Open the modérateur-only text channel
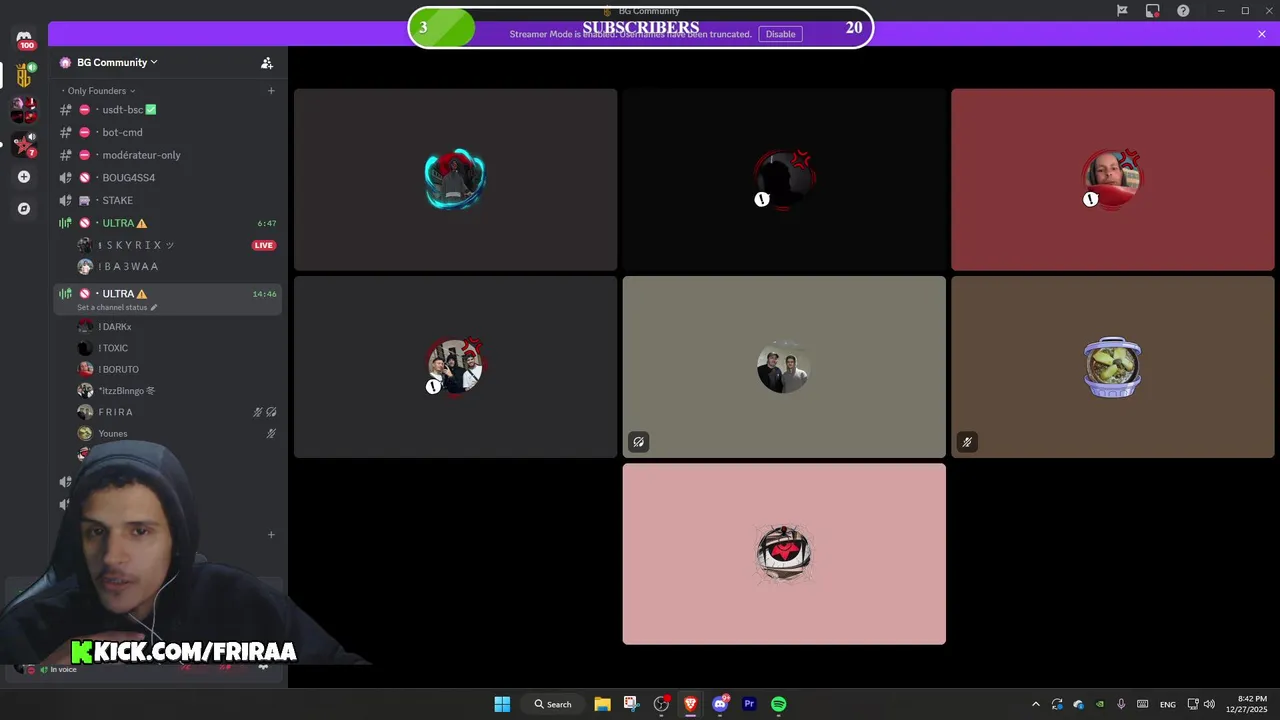 tap(167, 155)
